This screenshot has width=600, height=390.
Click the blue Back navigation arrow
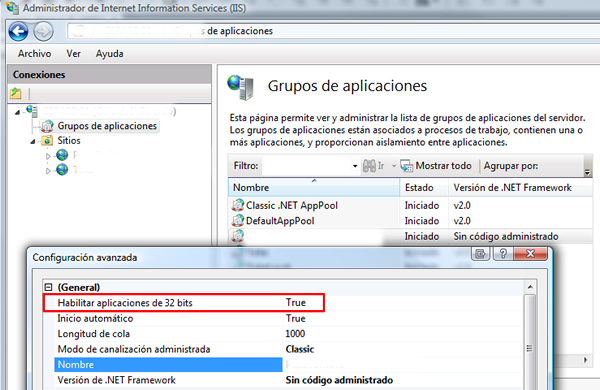pos(18,31)
